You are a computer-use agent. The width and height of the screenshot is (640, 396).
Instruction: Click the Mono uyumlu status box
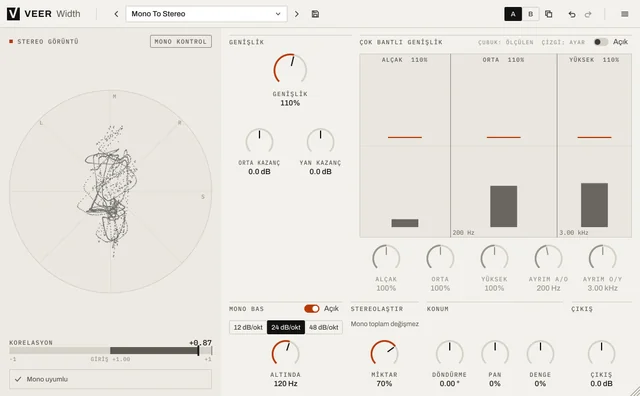coord(111,379)
